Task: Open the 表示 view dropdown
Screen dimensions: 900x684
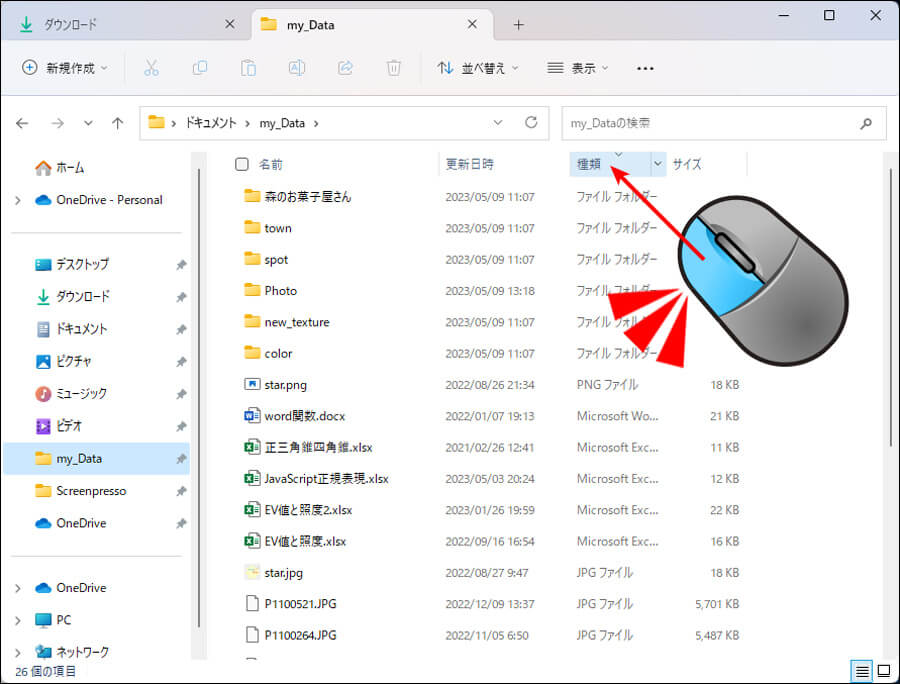Action: tap(577, 68)
